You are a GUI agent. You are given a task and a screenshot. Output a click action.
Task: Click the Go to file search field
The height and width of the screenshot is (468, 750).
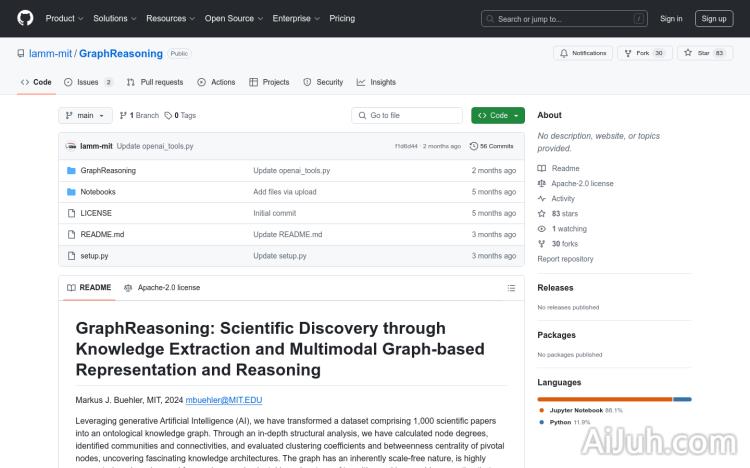click(407, 116)
